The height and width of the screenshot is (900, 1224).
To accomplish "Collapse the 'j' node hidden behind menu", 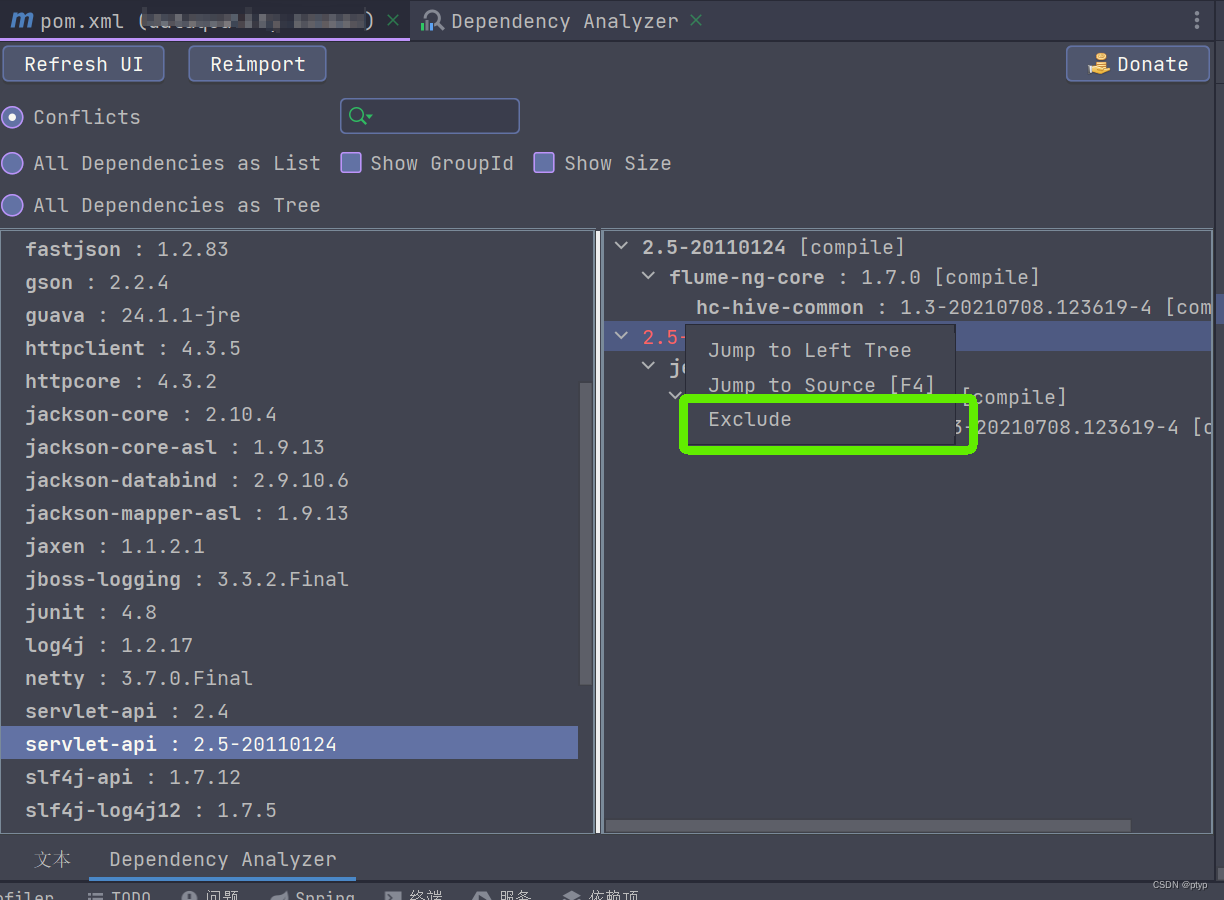I will 648,367.
